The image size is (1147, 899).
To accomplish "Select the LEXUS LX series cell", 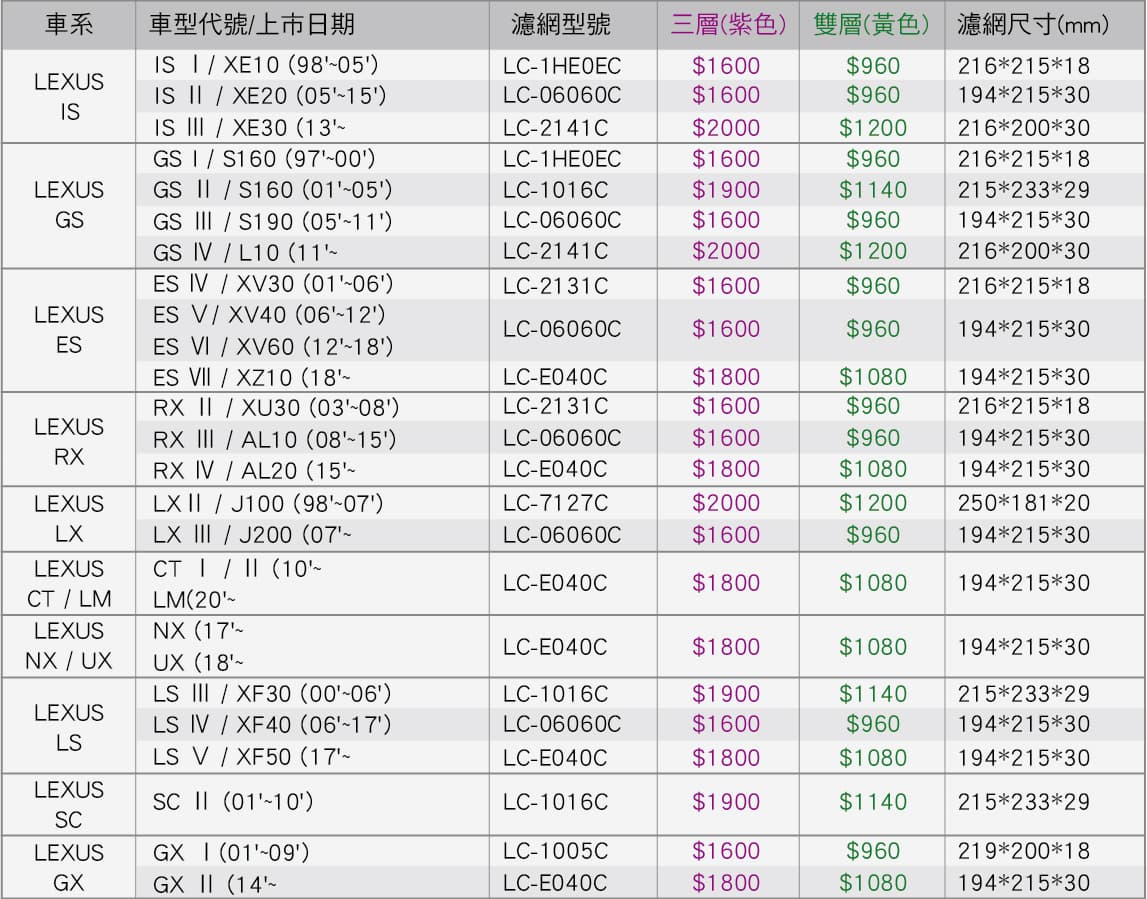I will (69, 519).
